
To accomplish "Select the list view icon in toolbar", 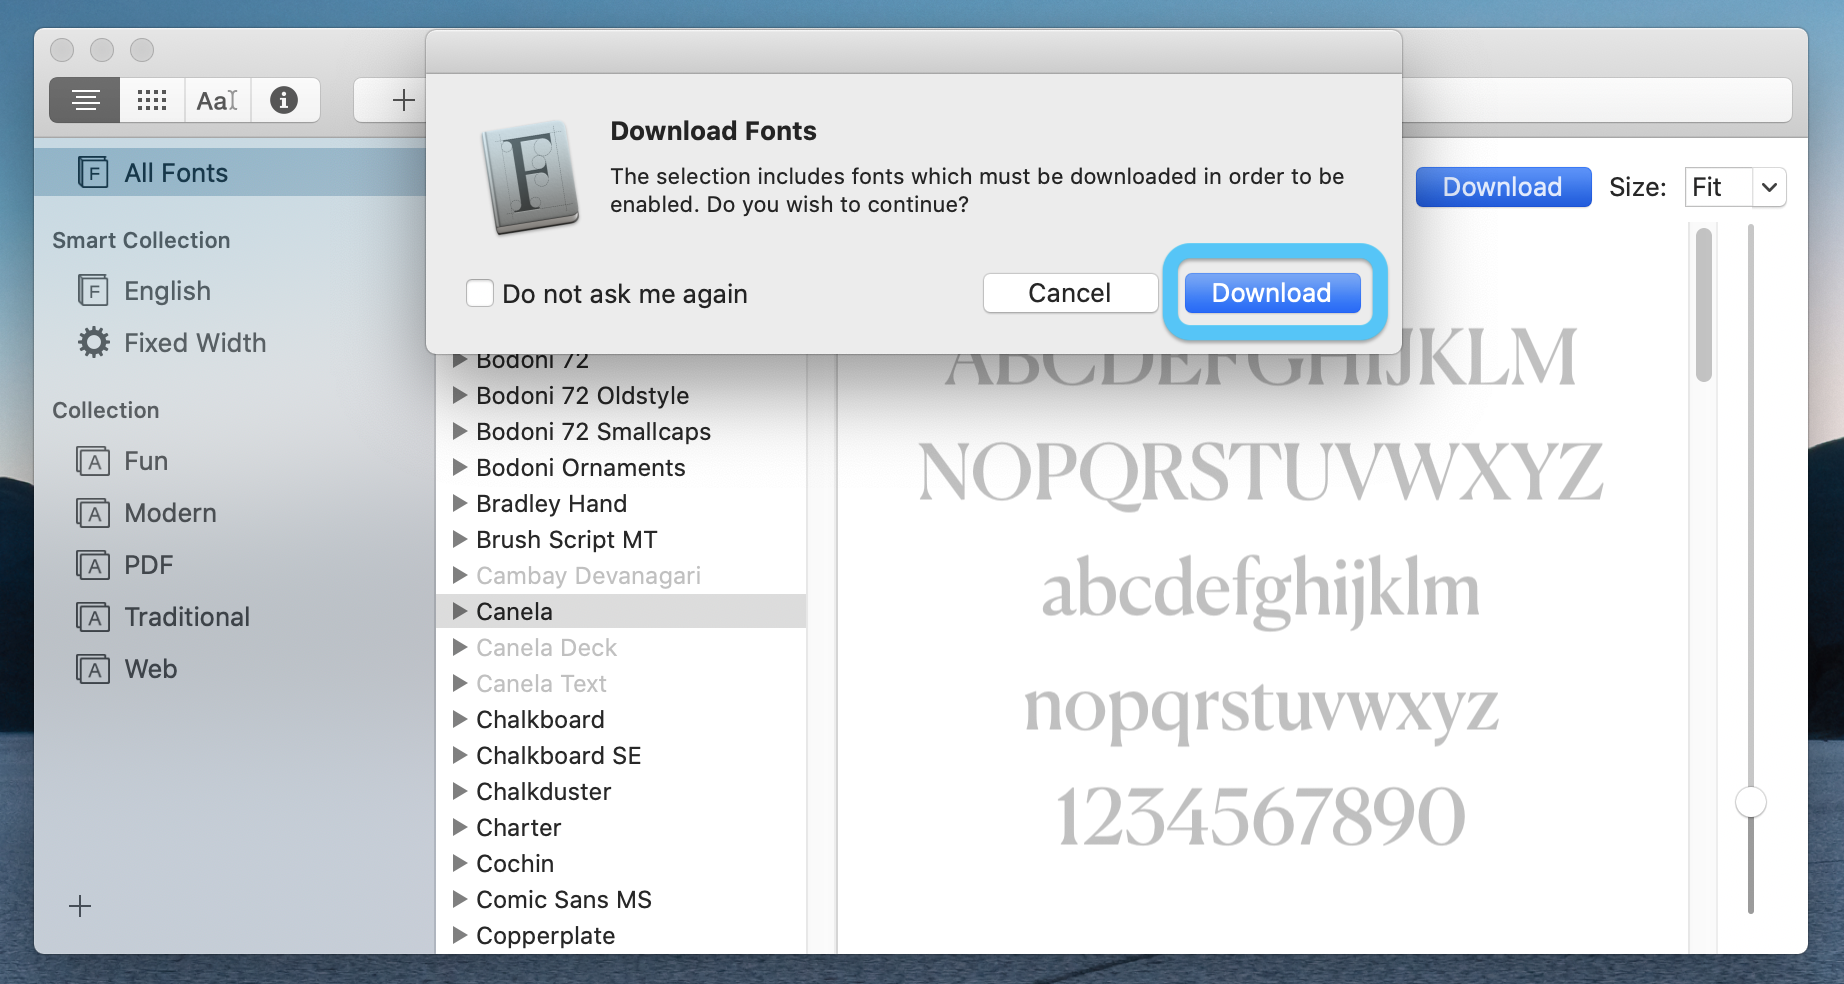I will pyautogui.click(x=84, y=100).
